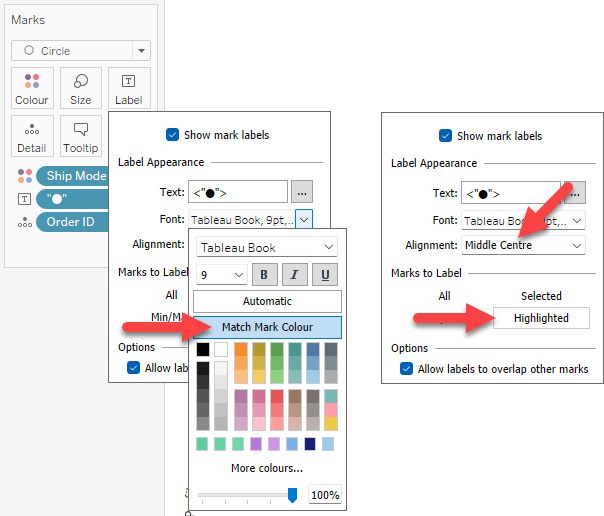Open the Middle Centre alignment dropdown
The image size is (604, 516).
tap(523, 245)
